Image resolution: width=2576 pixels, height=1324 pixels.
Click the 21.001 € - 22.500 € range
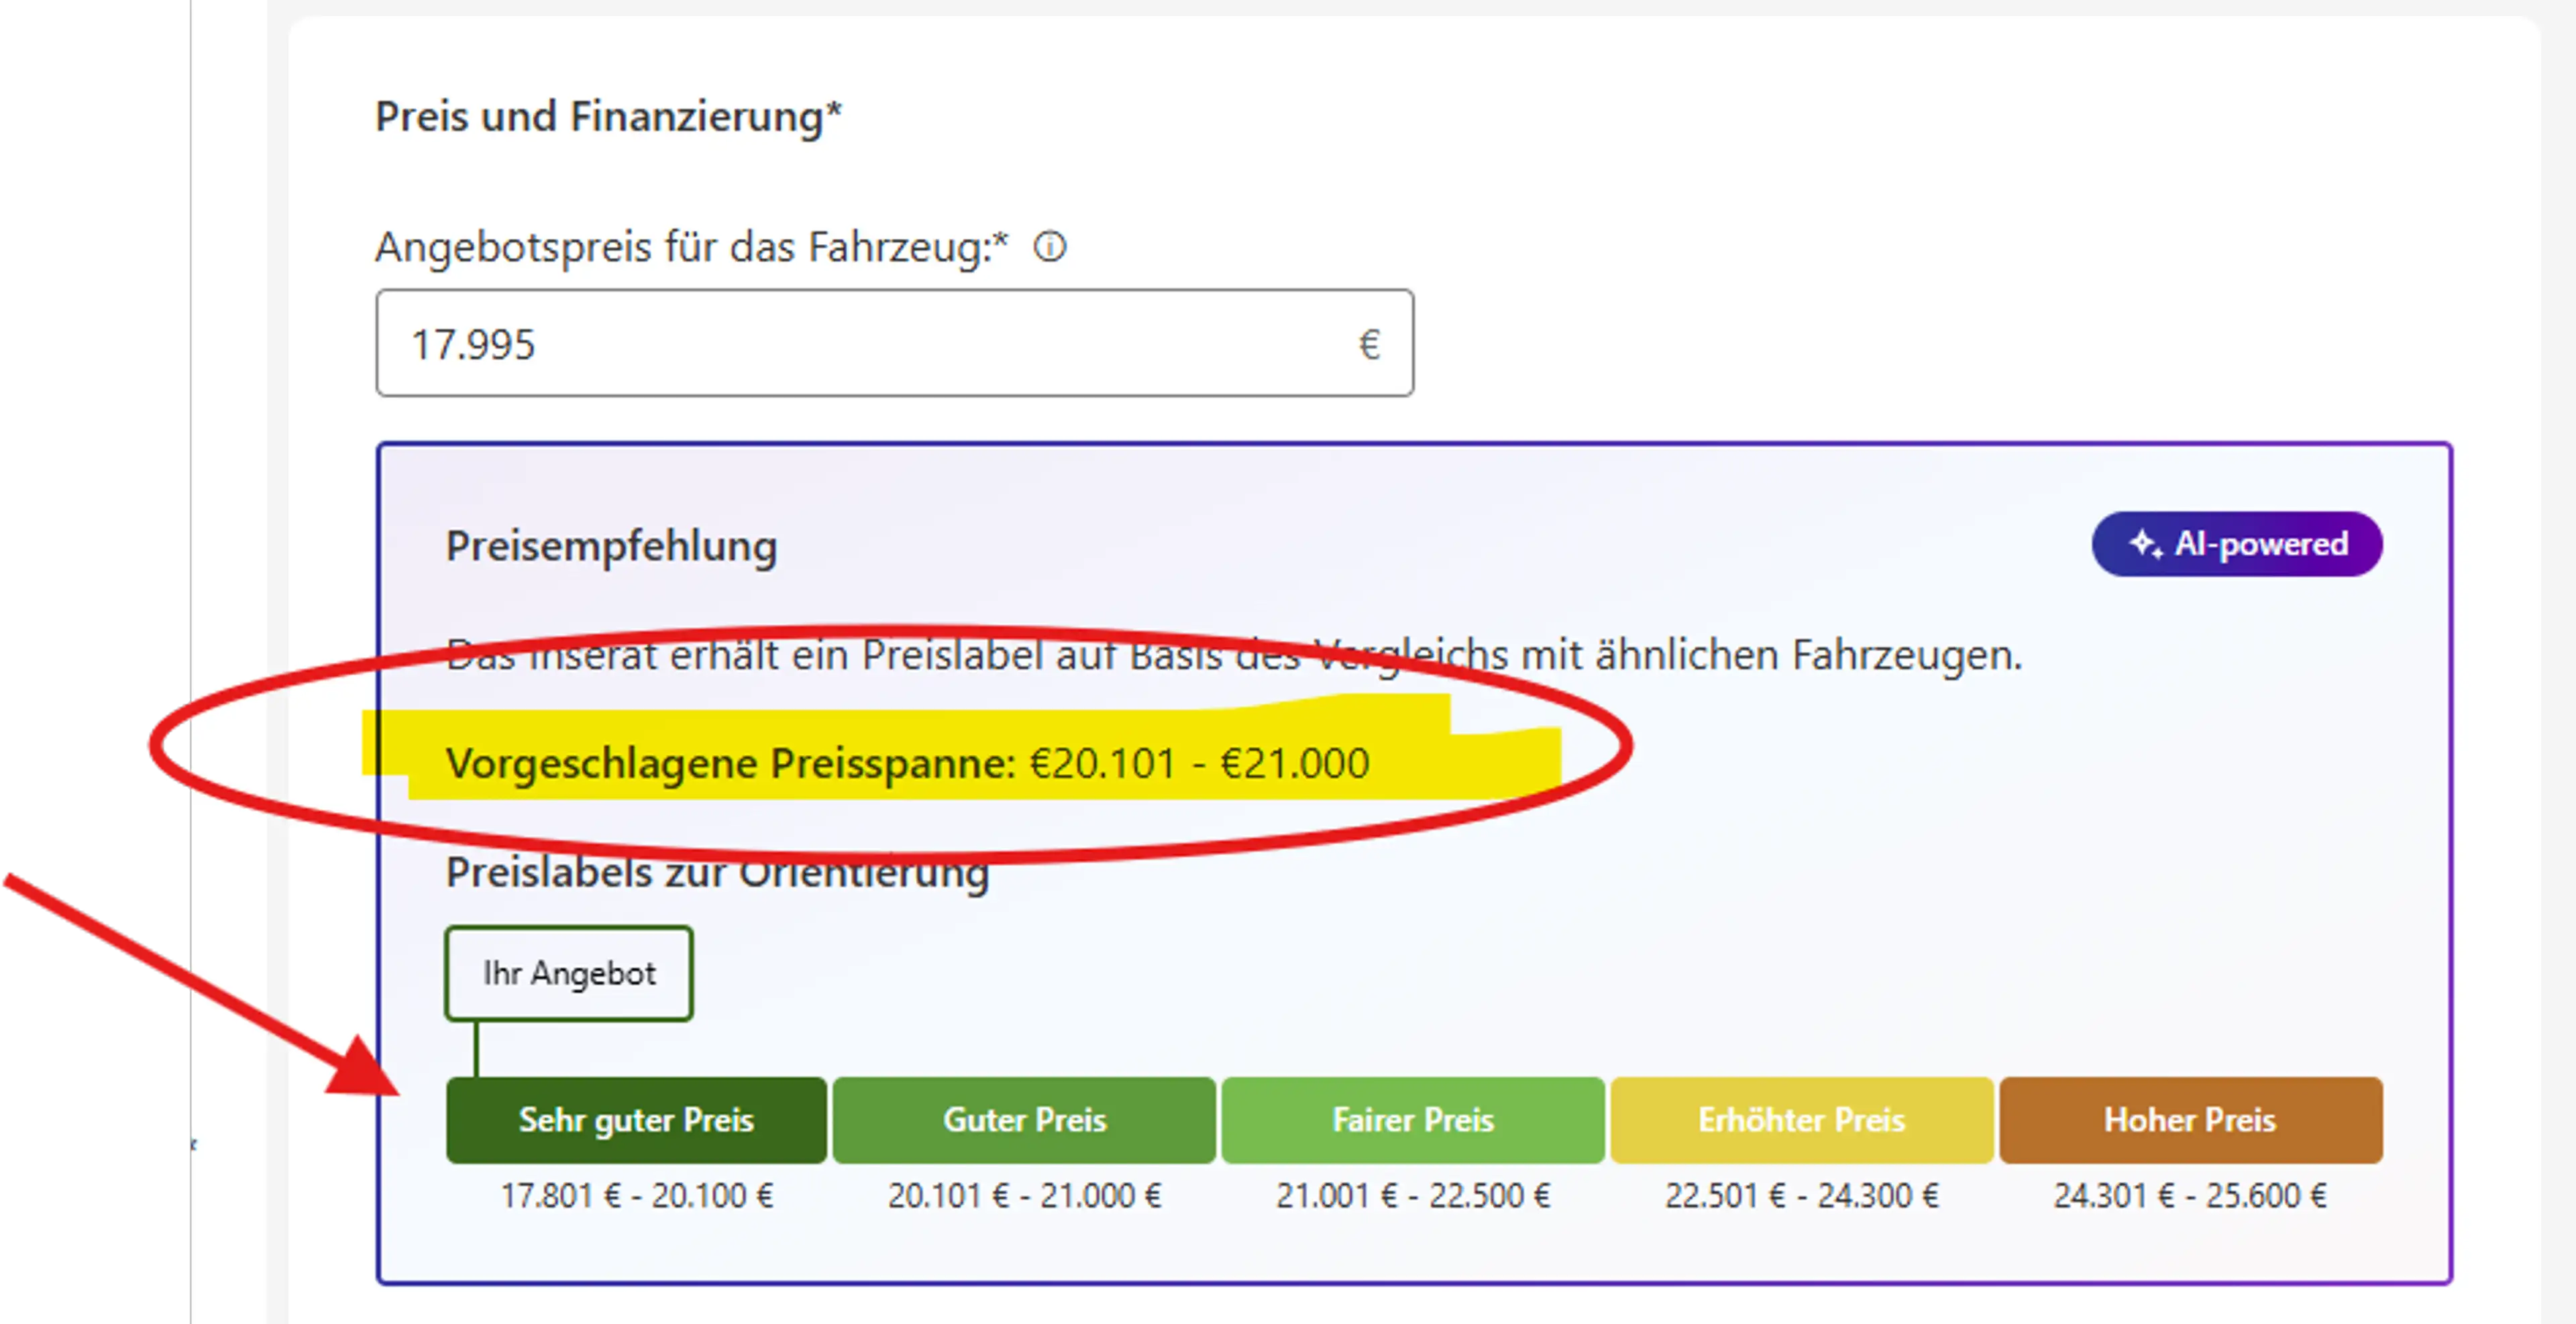pyautogui.click(x=1413, y=1195)
